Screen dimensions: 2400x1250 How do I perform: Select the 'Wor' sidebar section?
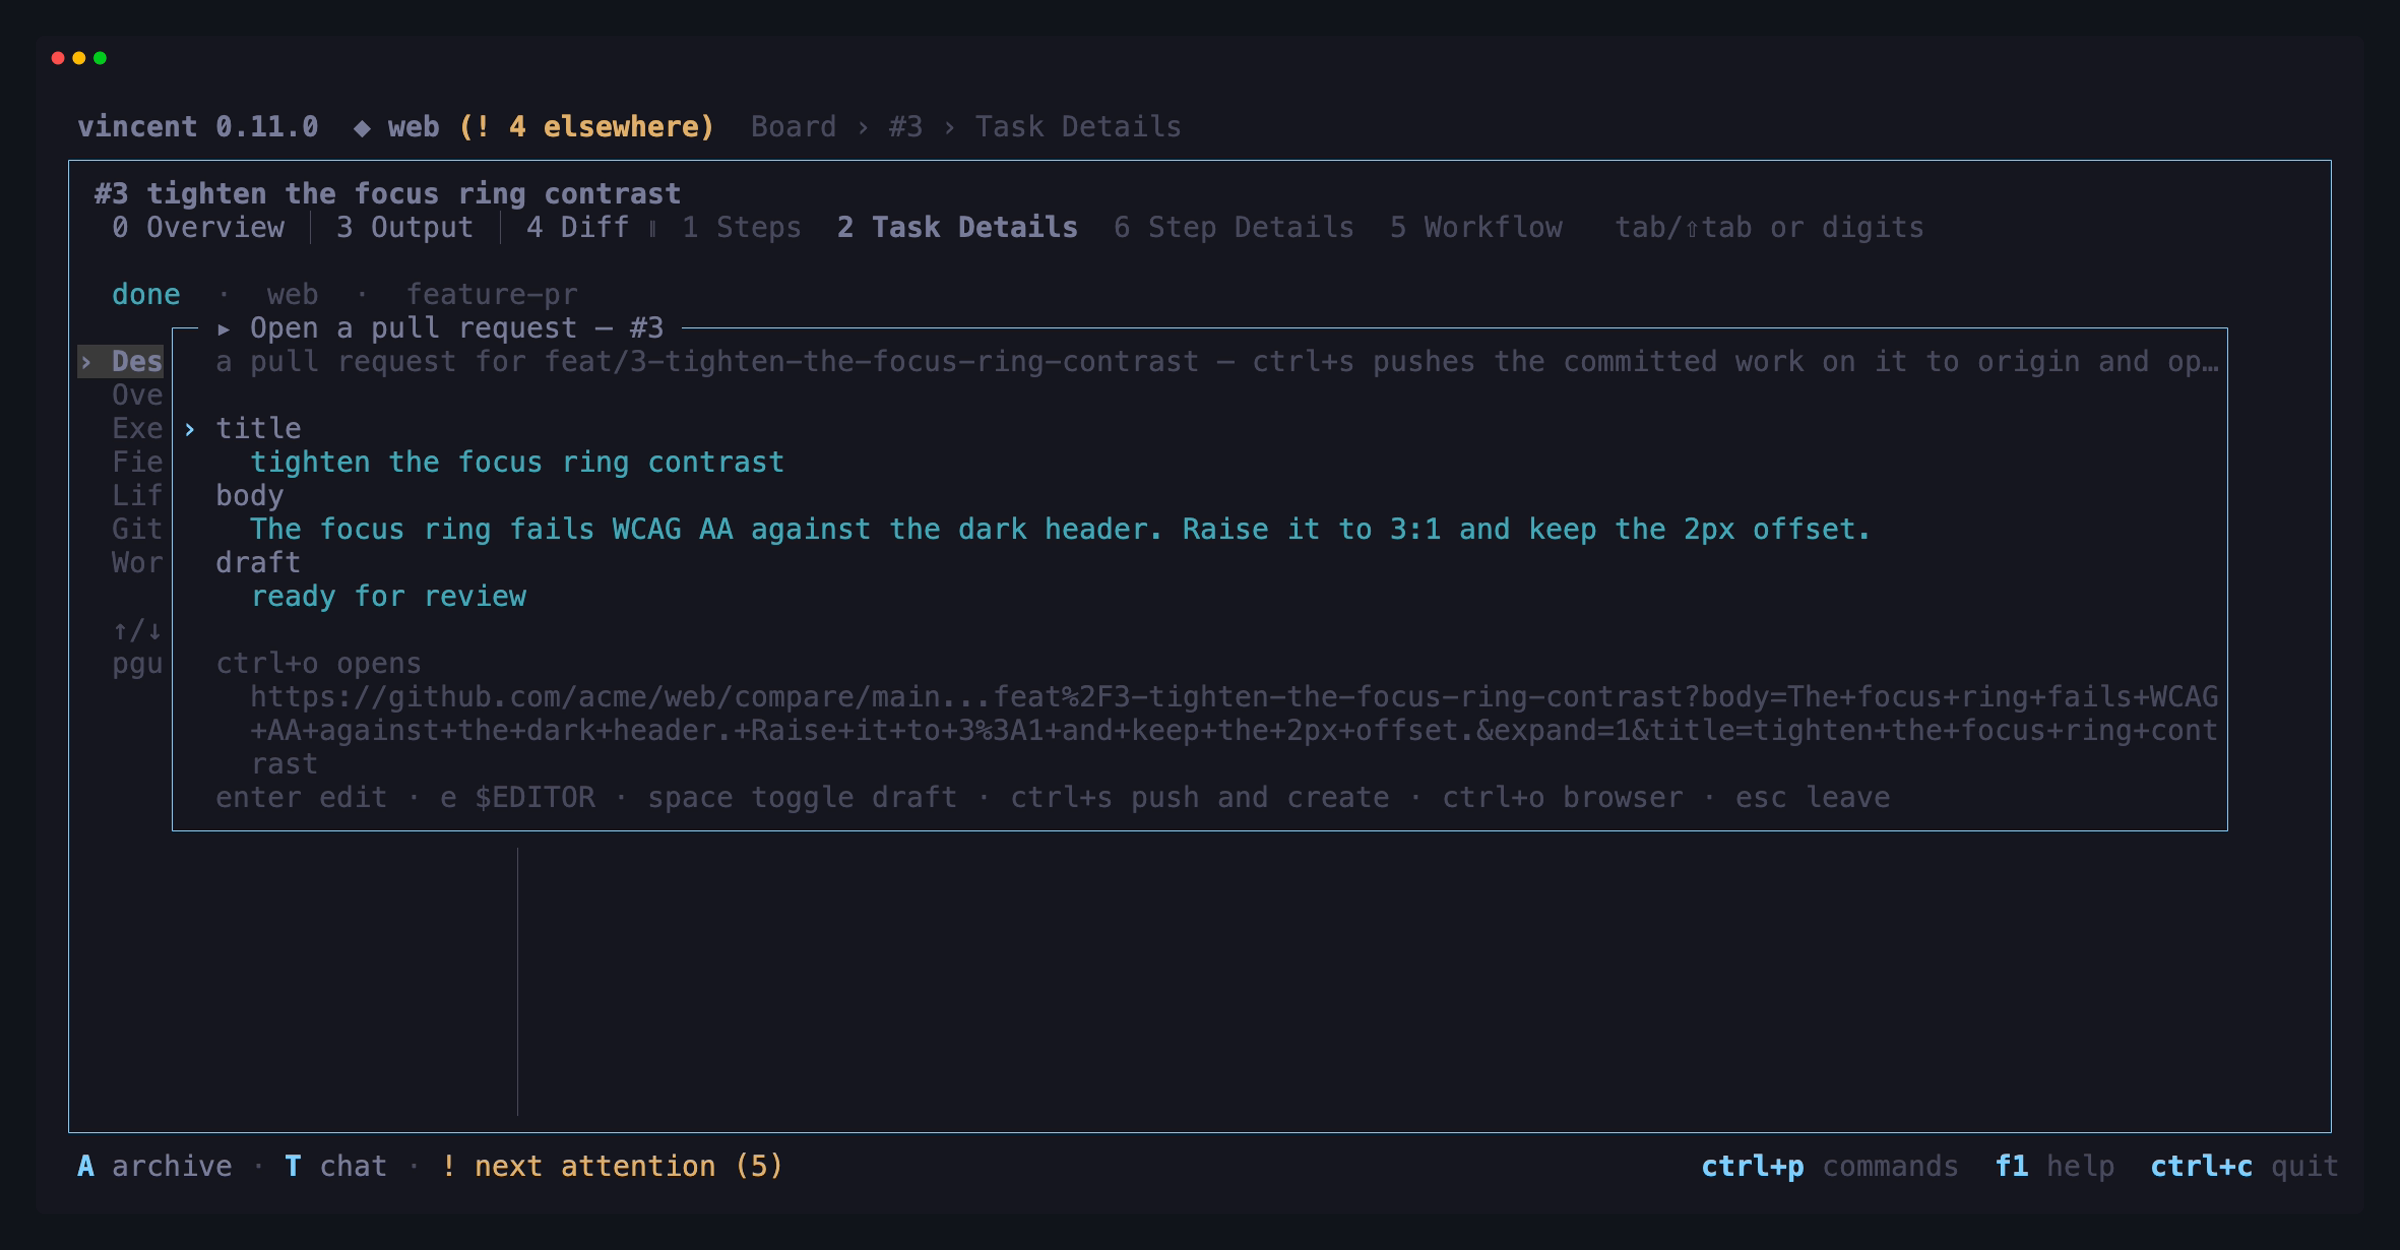click(x=137, y=563)
